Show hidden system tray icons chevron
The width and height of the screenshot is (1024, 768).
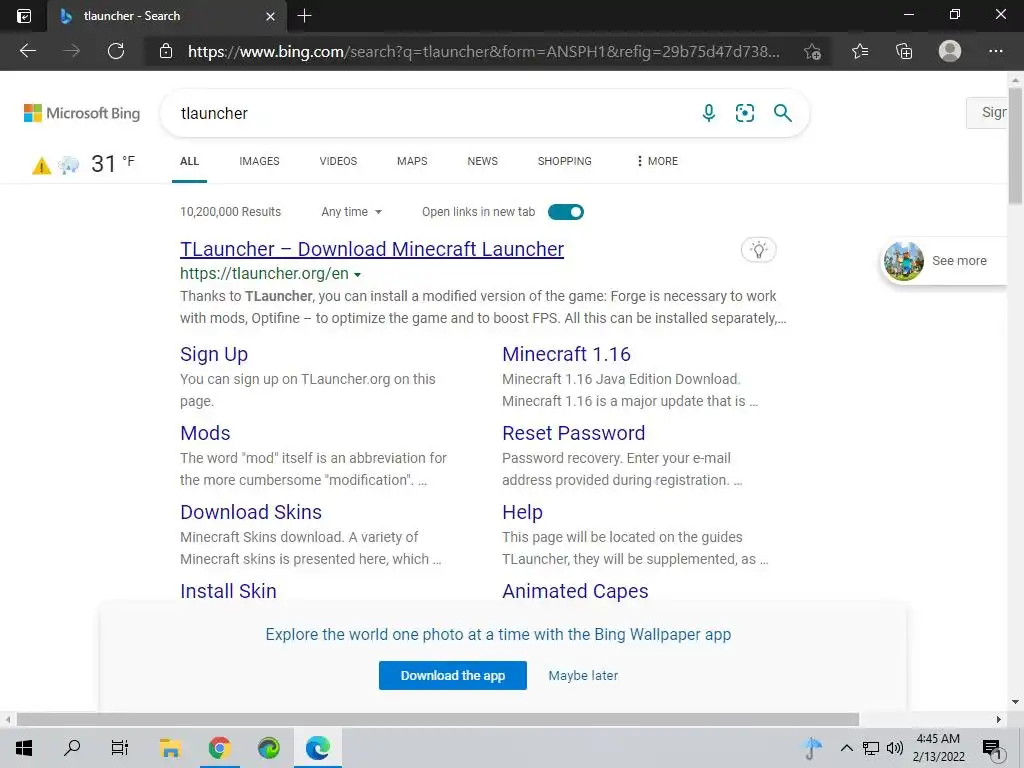(x=846, y=748)
